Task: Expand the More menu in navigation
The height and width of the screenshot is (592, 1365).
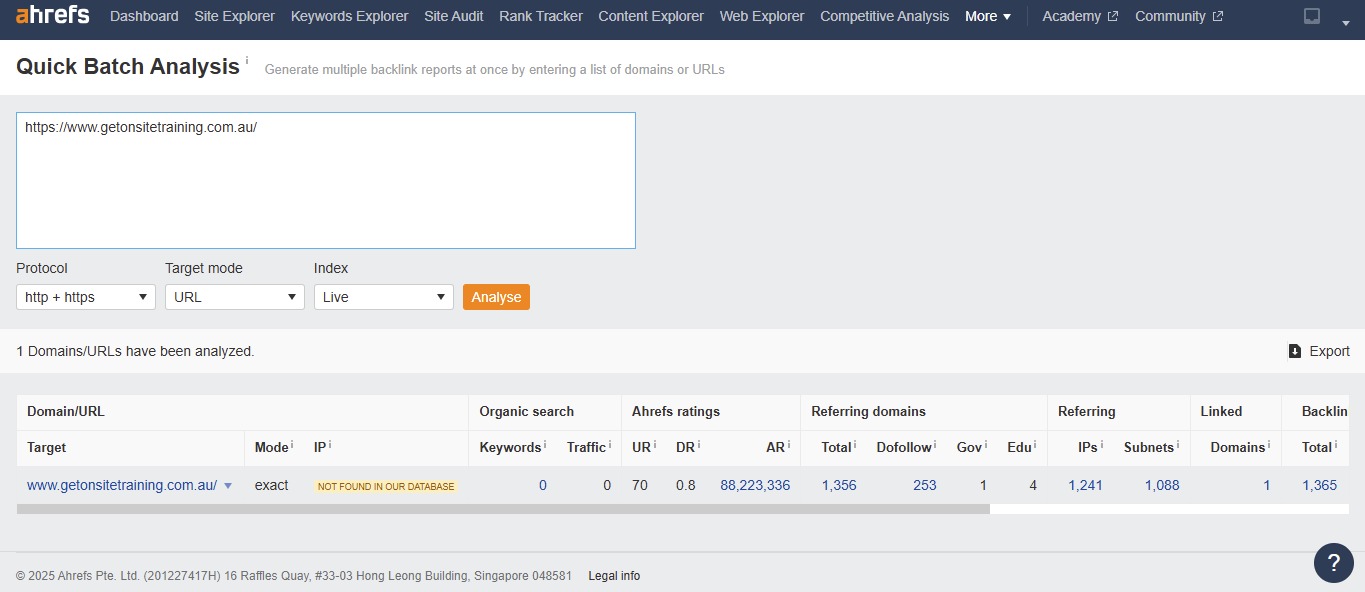Action: coord(988,16)
